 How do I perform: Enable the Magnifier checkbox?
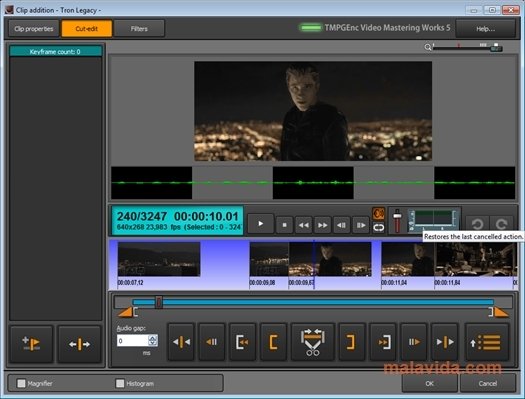[21, 383]
